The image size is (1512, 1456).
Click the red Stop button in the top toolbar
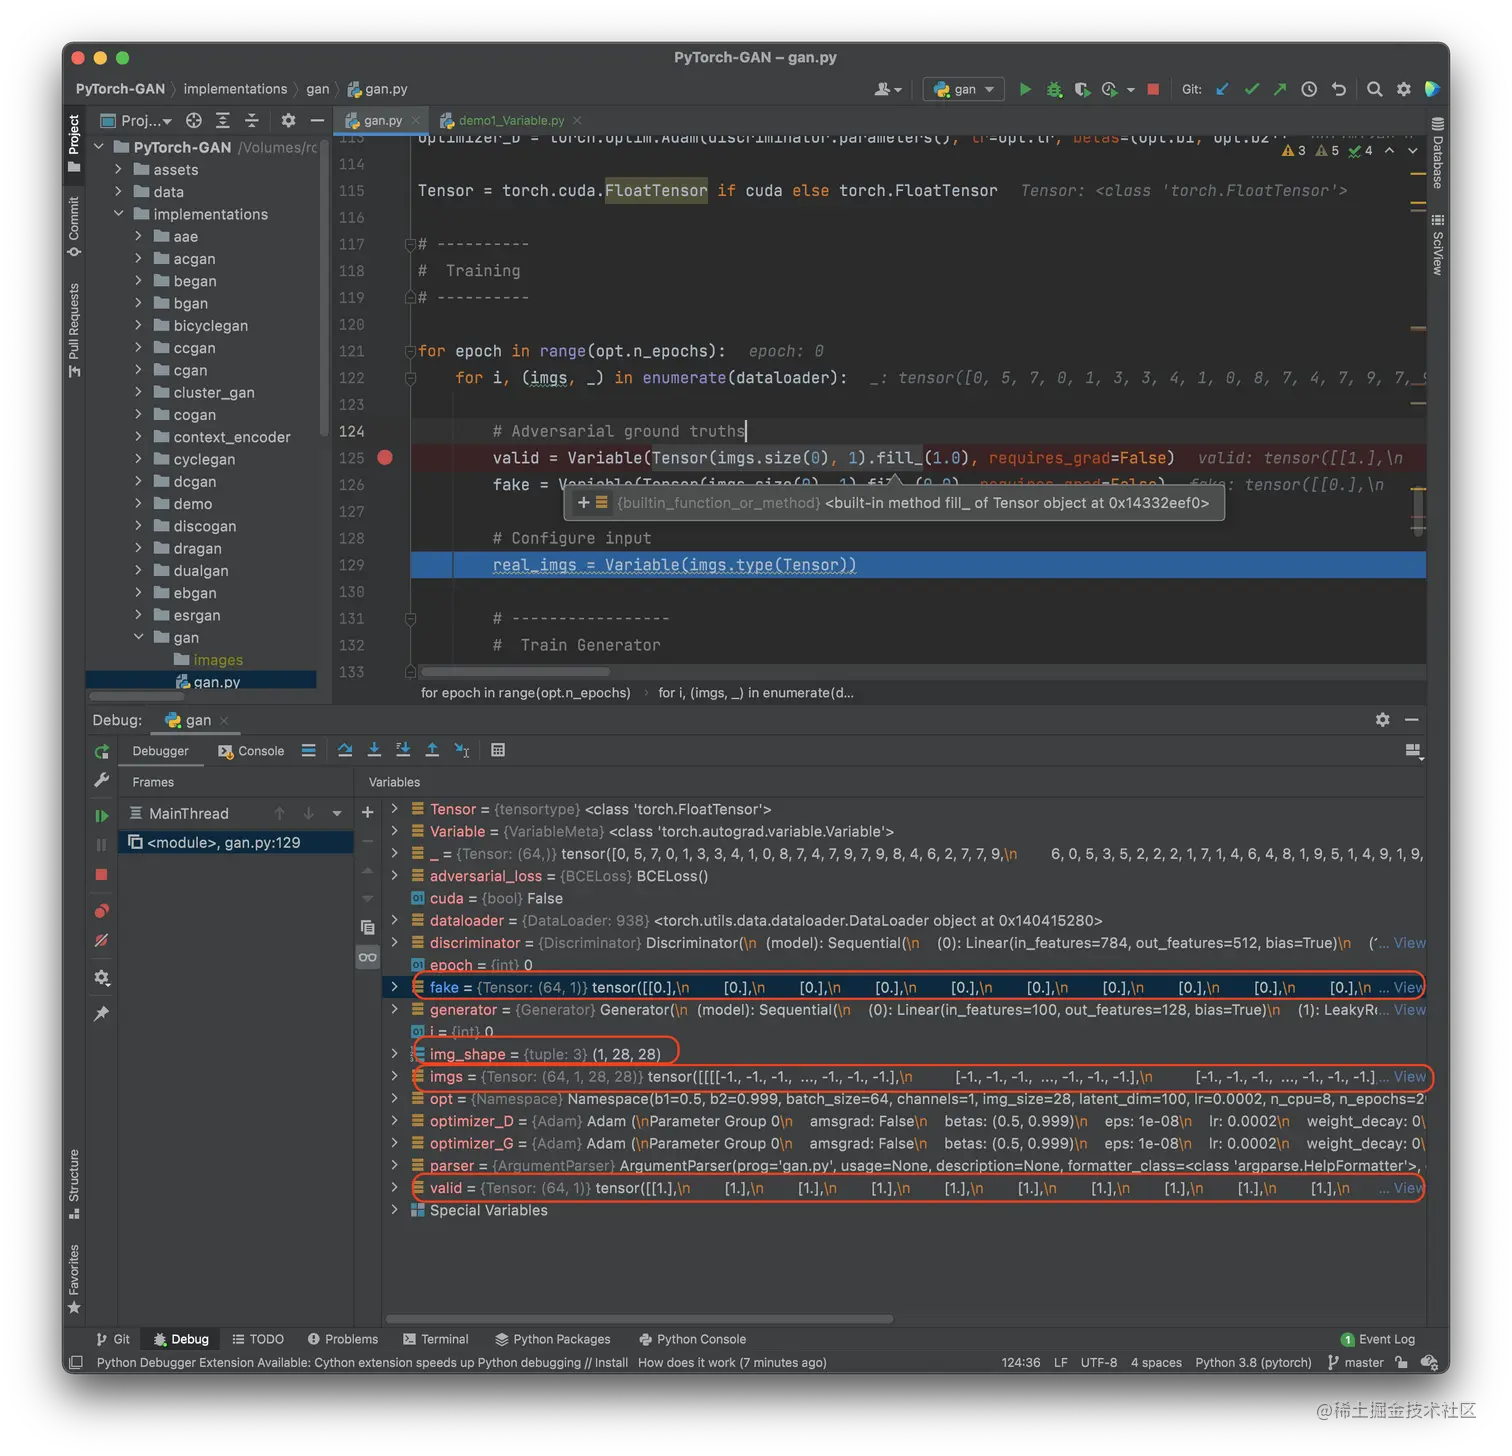[1153, 89]
